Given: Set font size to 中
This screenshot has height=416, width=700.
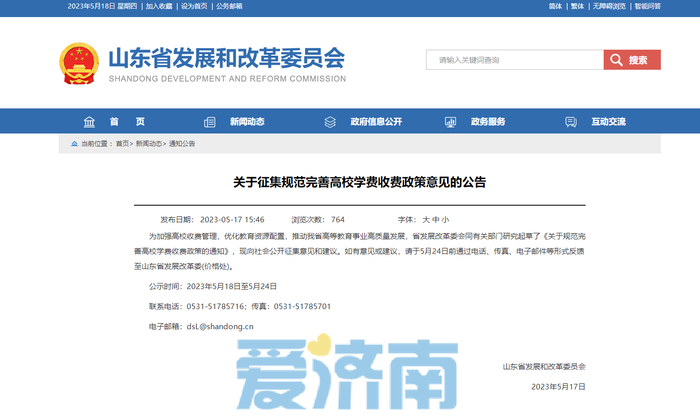Looking at the screenshot, I should [436, 220].
